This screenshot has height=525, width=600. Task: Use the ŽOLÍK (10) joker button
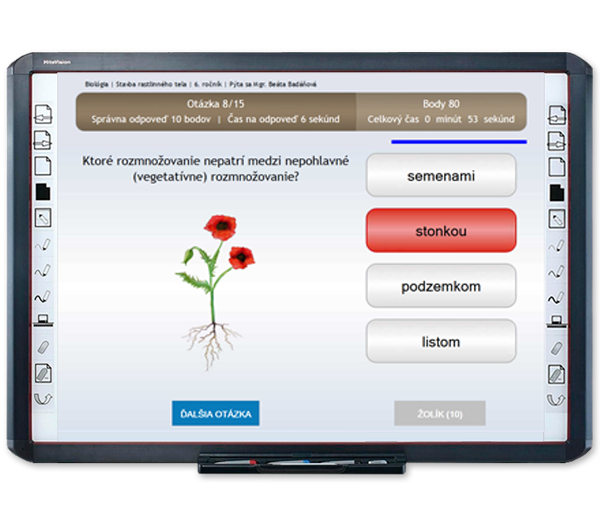click(439, 413)
